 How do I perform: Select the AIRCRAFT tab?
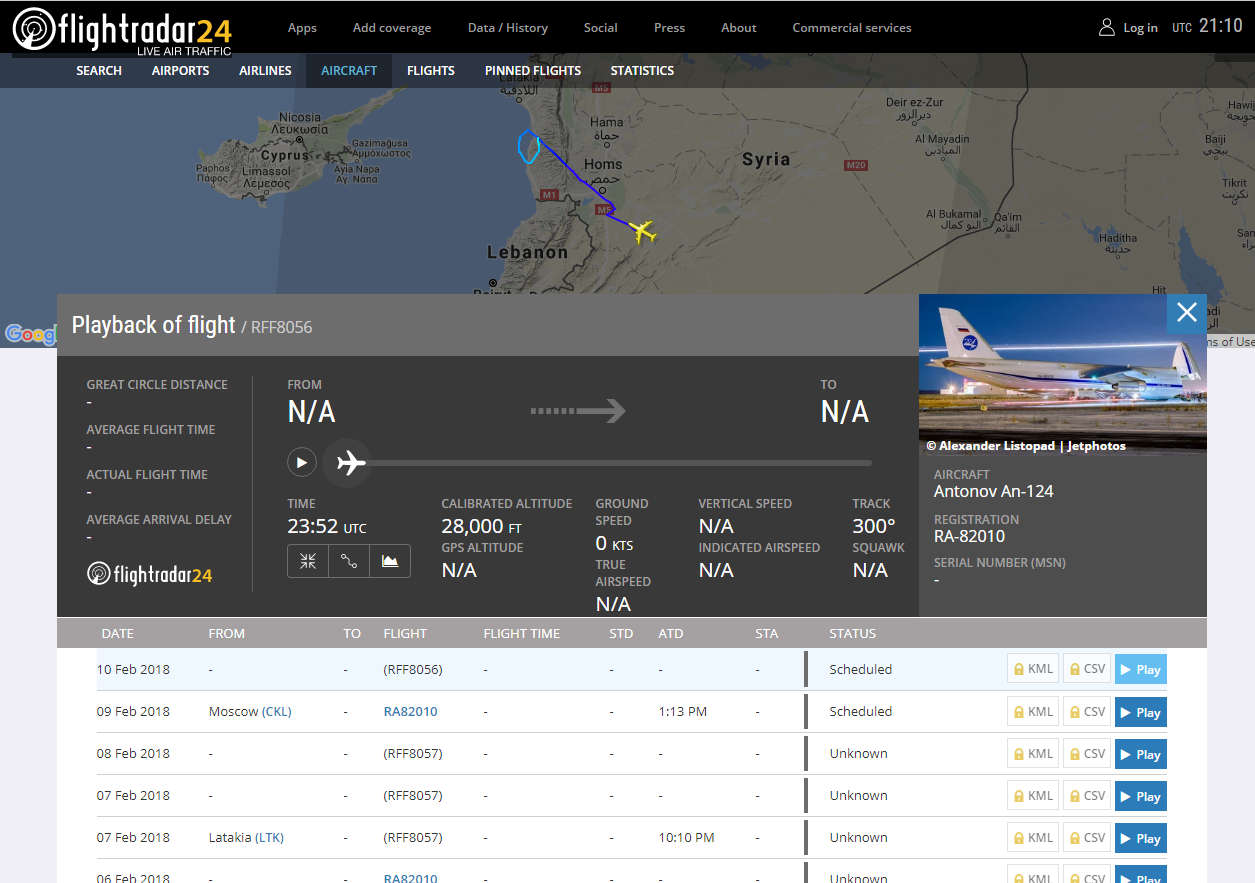coord(349,71)
